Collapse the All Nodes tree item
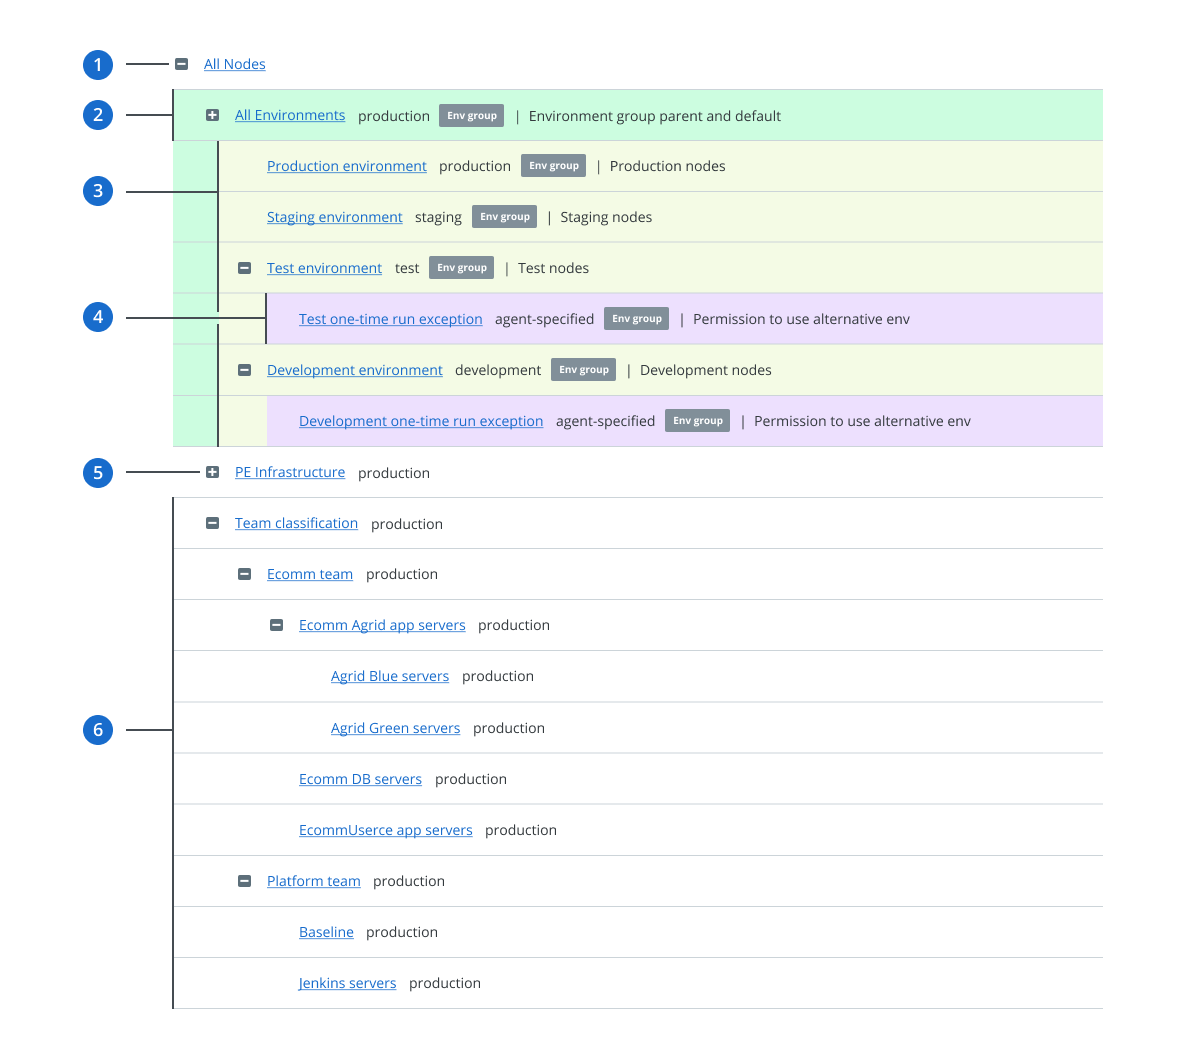Screen dimensions: 1200x1060 click(x=181, y=63)
